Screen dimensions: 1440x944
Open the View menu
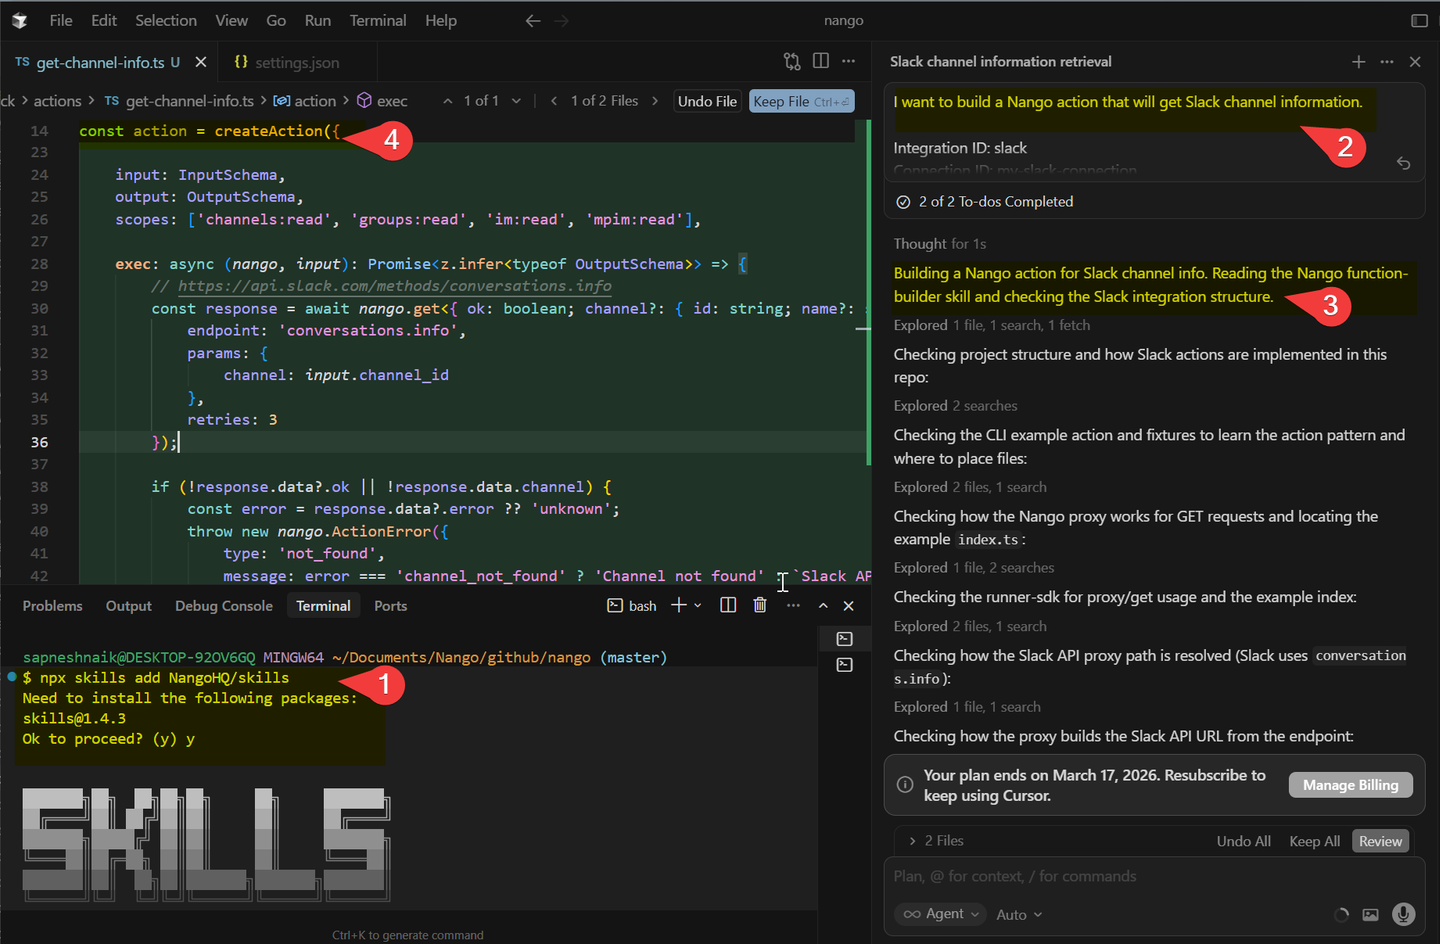pos(231,20)
